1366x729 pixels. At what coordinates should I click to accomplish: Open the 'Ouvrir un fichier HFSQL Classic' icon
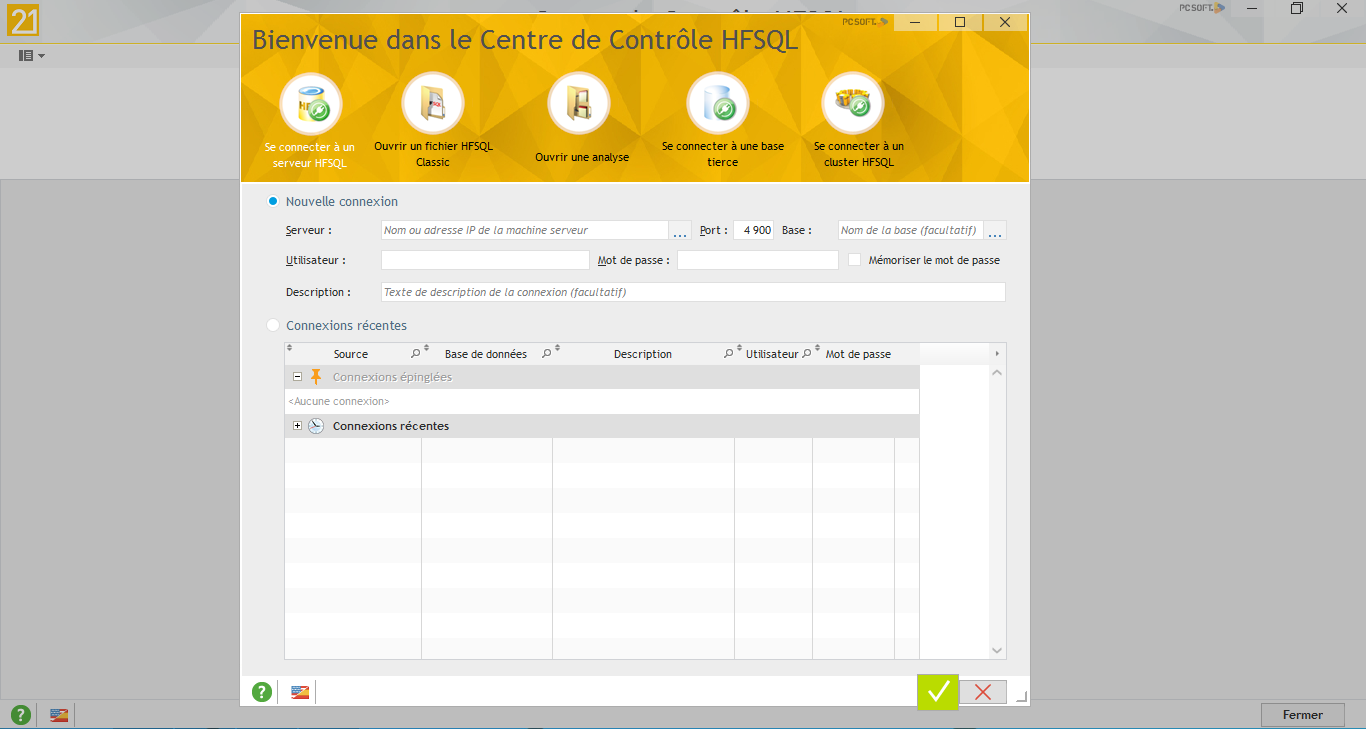433,104
